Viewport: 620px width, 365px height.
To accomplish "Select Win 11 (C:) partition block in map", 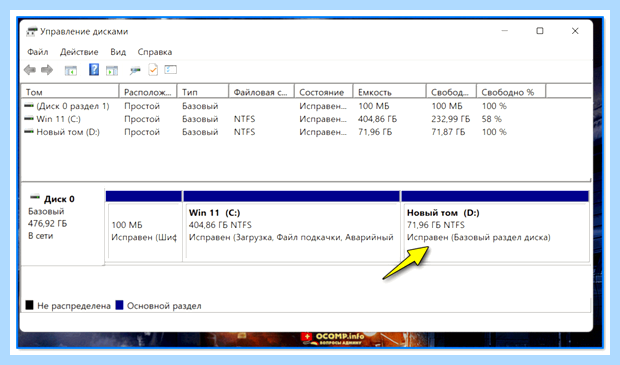I will point(291,226).
